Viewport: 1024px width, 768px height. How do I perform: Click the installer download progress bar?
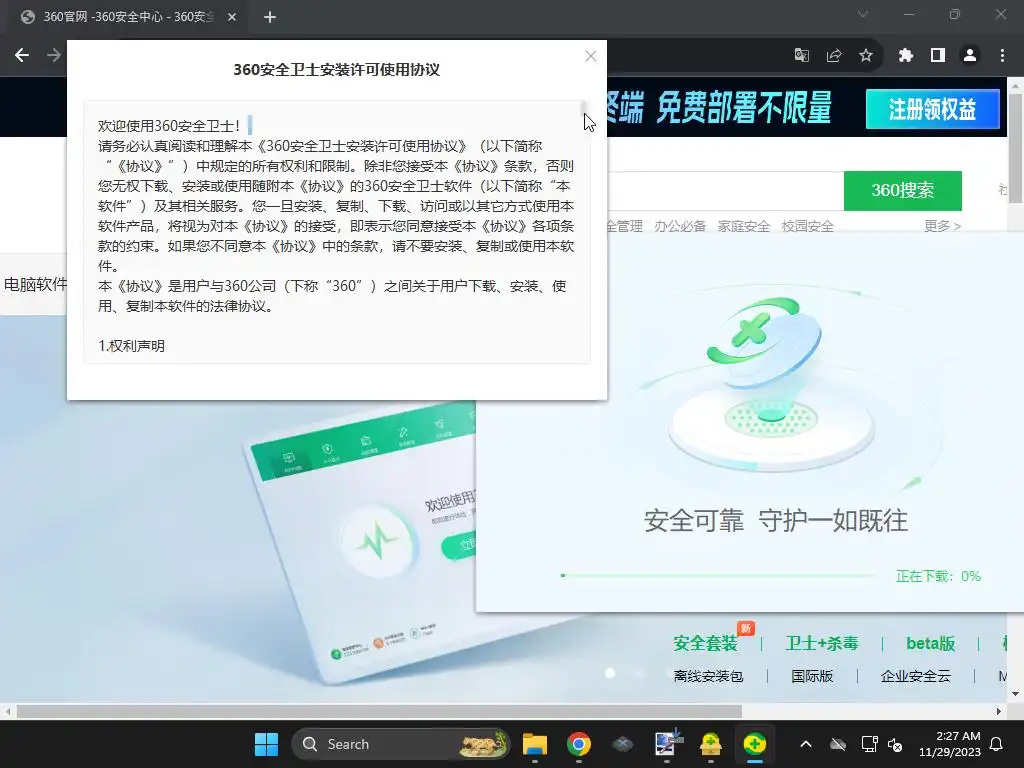pos(718,576)
